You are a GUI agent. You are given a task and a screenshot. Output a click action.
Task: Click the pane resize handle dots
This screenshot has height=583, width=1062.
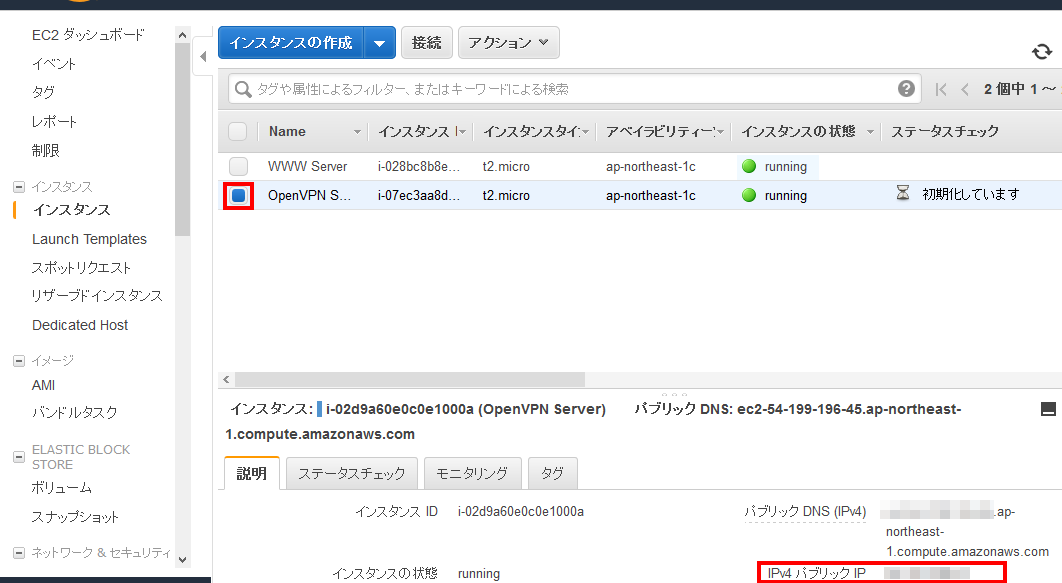pos(674,393)
